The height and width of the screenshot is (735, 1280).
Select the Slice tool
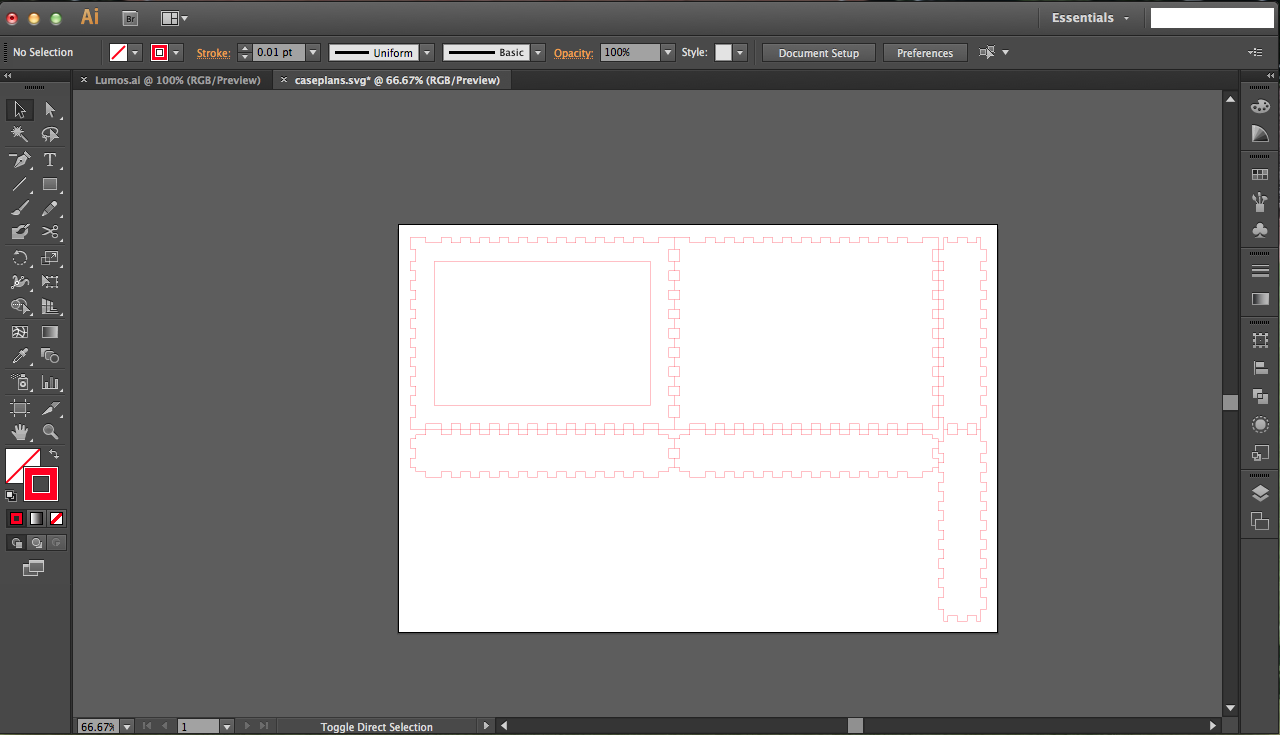(x=50, y=408)
